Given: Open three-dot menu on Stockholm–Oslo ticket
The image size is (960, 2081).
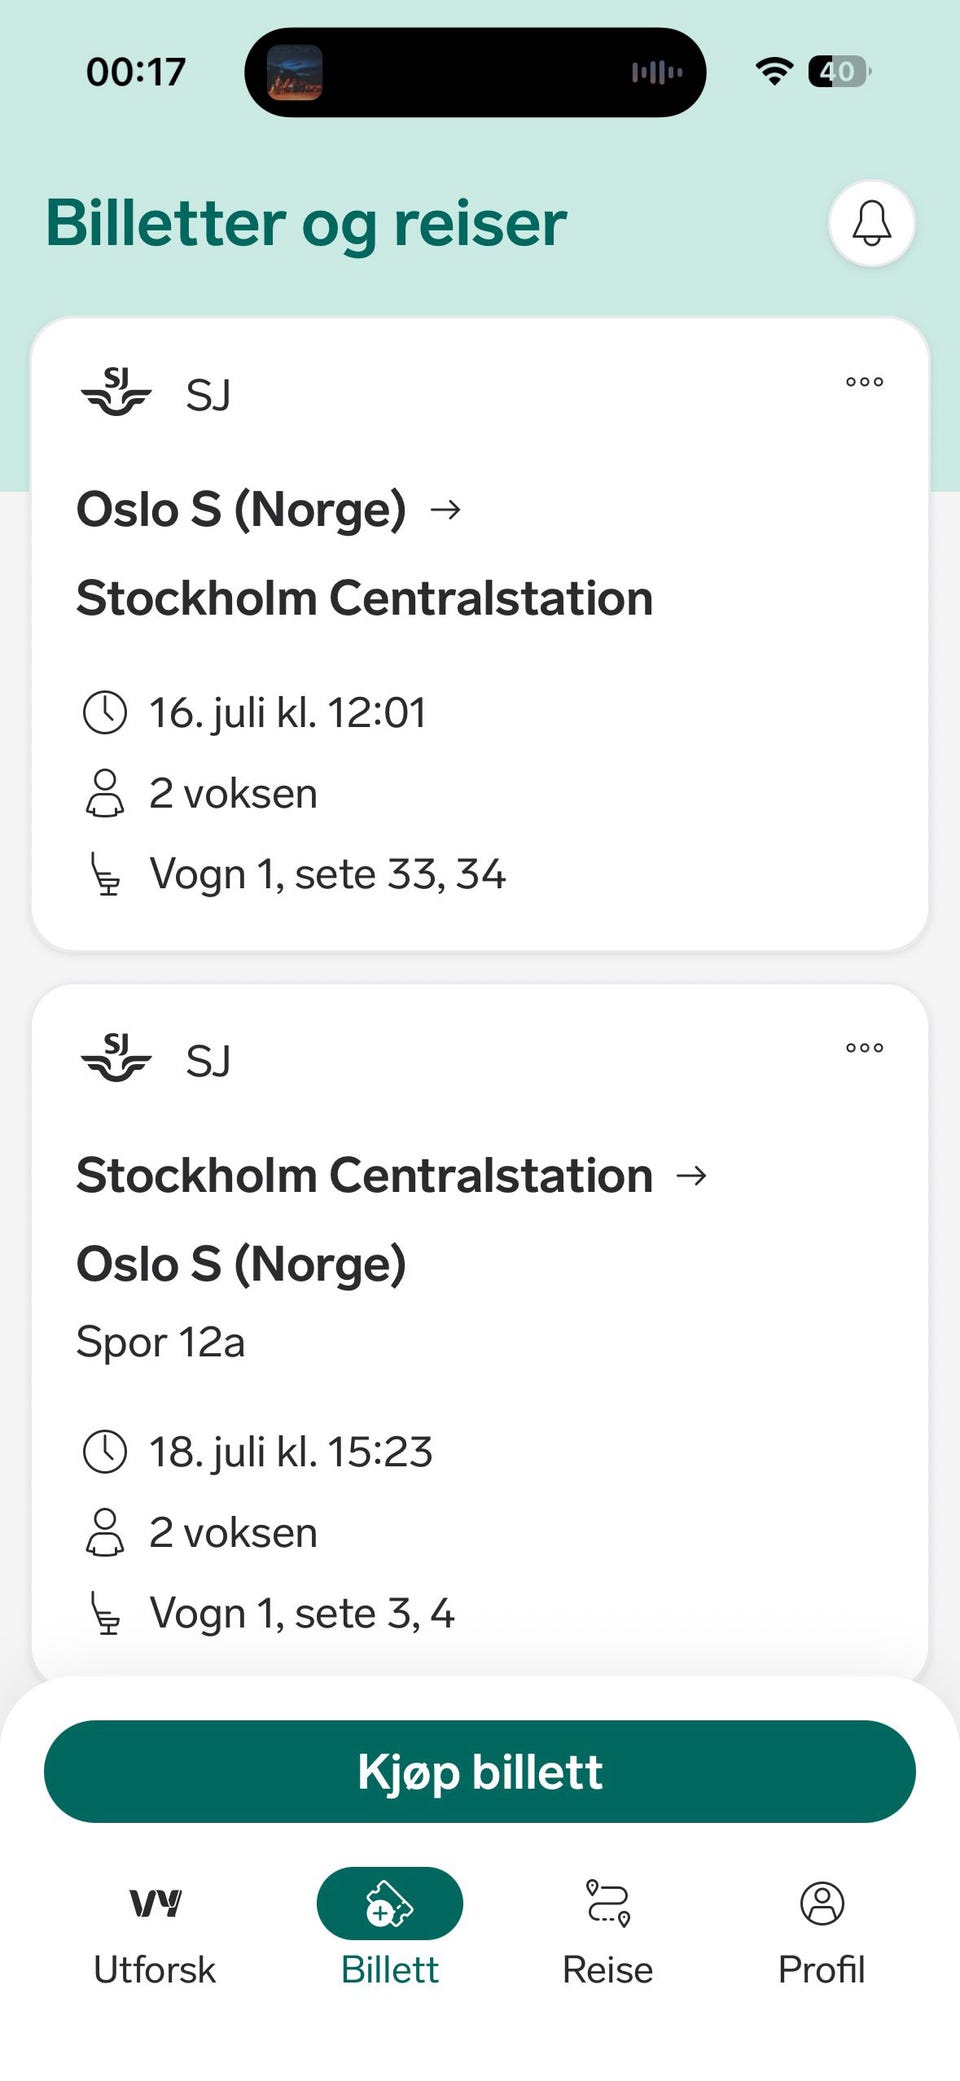Looking at the screenshot, I should (864, 1048).
